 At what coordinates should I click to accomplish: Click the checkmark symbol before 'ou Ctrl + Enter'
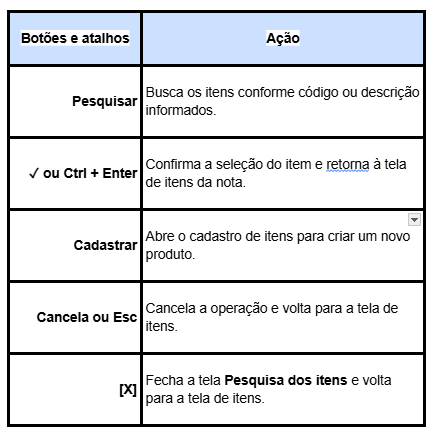(x=34, y=173)
